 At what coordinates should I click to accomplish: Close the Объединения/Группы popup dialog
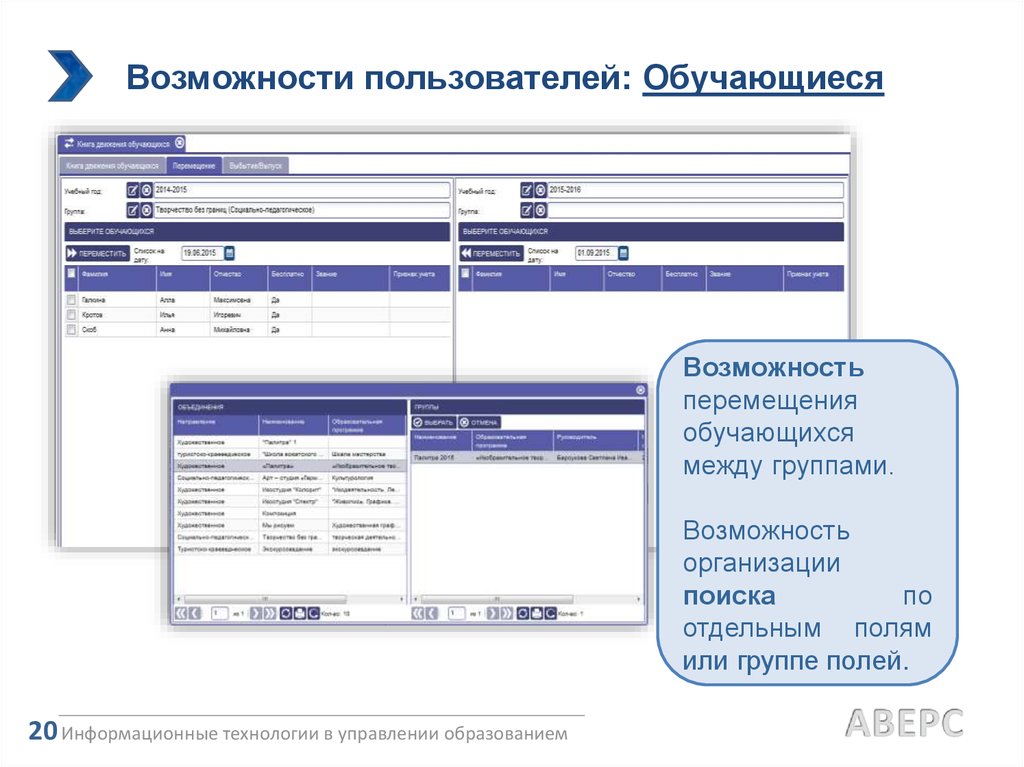click(x=640, y=390)
